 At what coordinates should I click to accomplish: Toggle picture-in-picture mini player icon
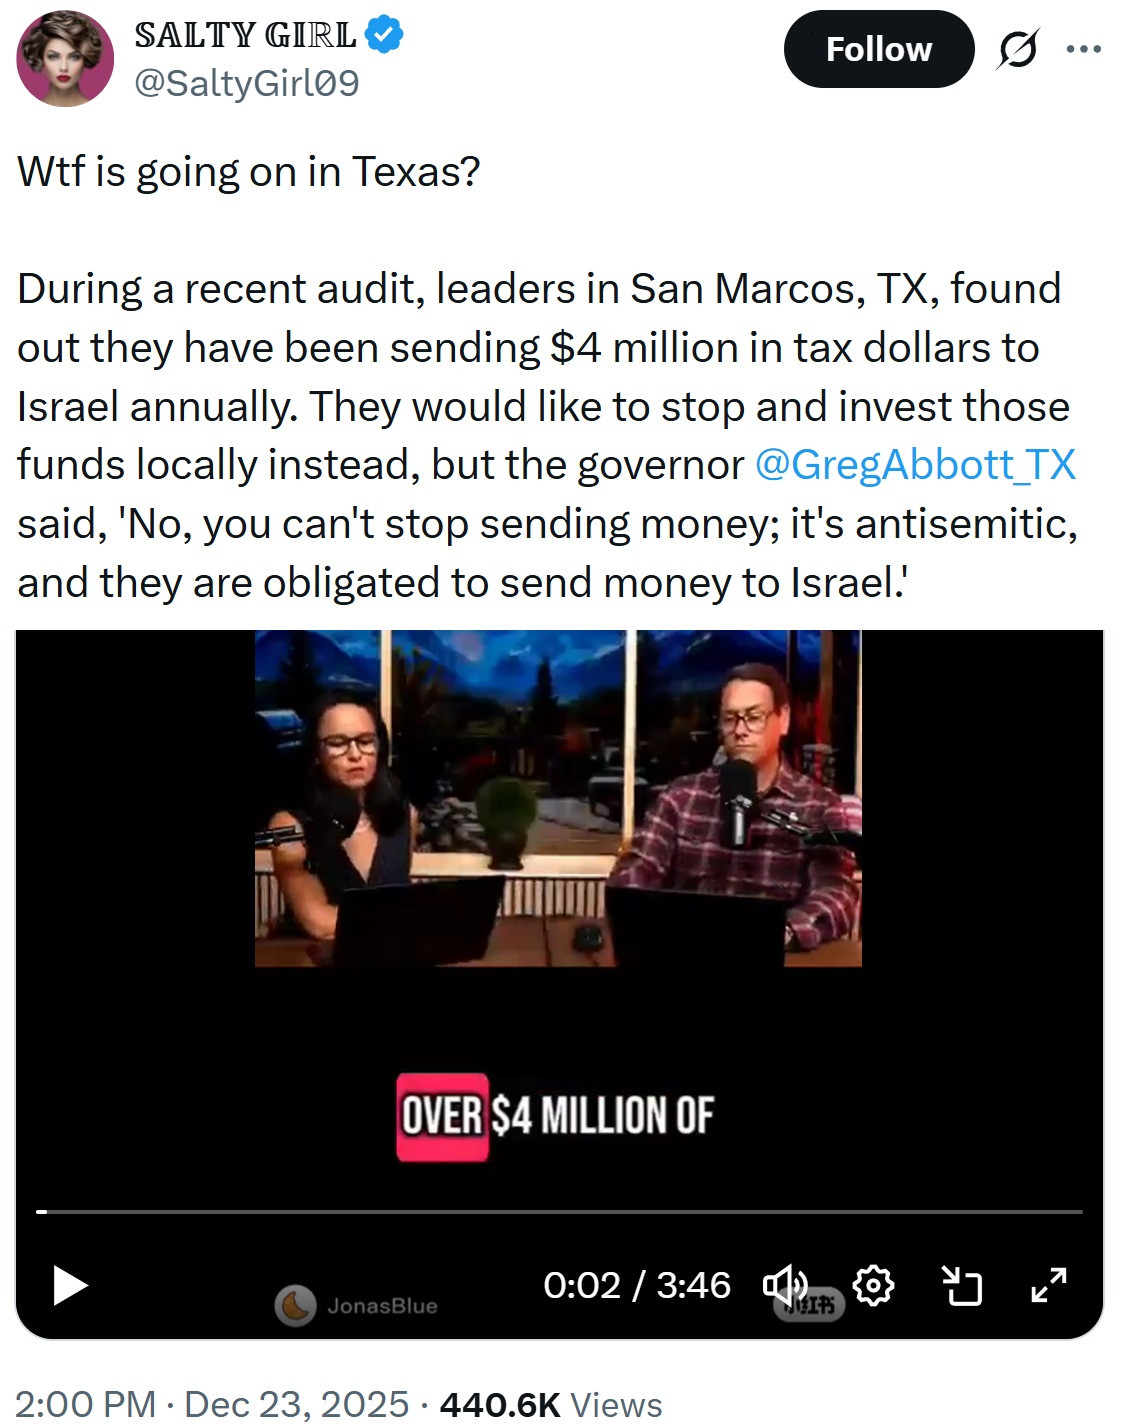[962, 1285]
